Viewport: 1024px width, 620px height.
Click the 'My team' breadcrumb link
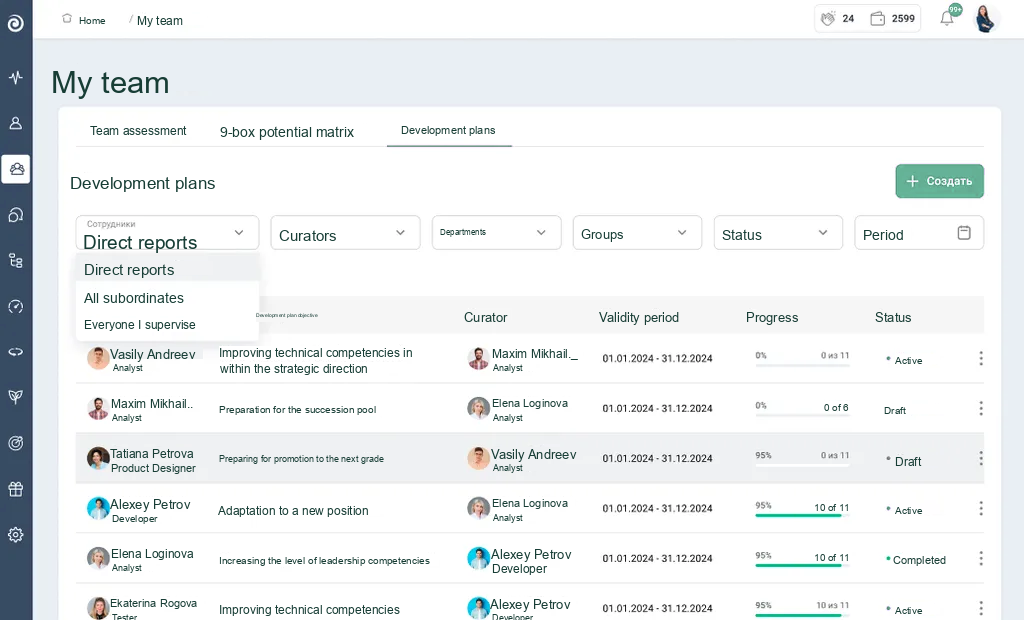click(x=160, y=21)
